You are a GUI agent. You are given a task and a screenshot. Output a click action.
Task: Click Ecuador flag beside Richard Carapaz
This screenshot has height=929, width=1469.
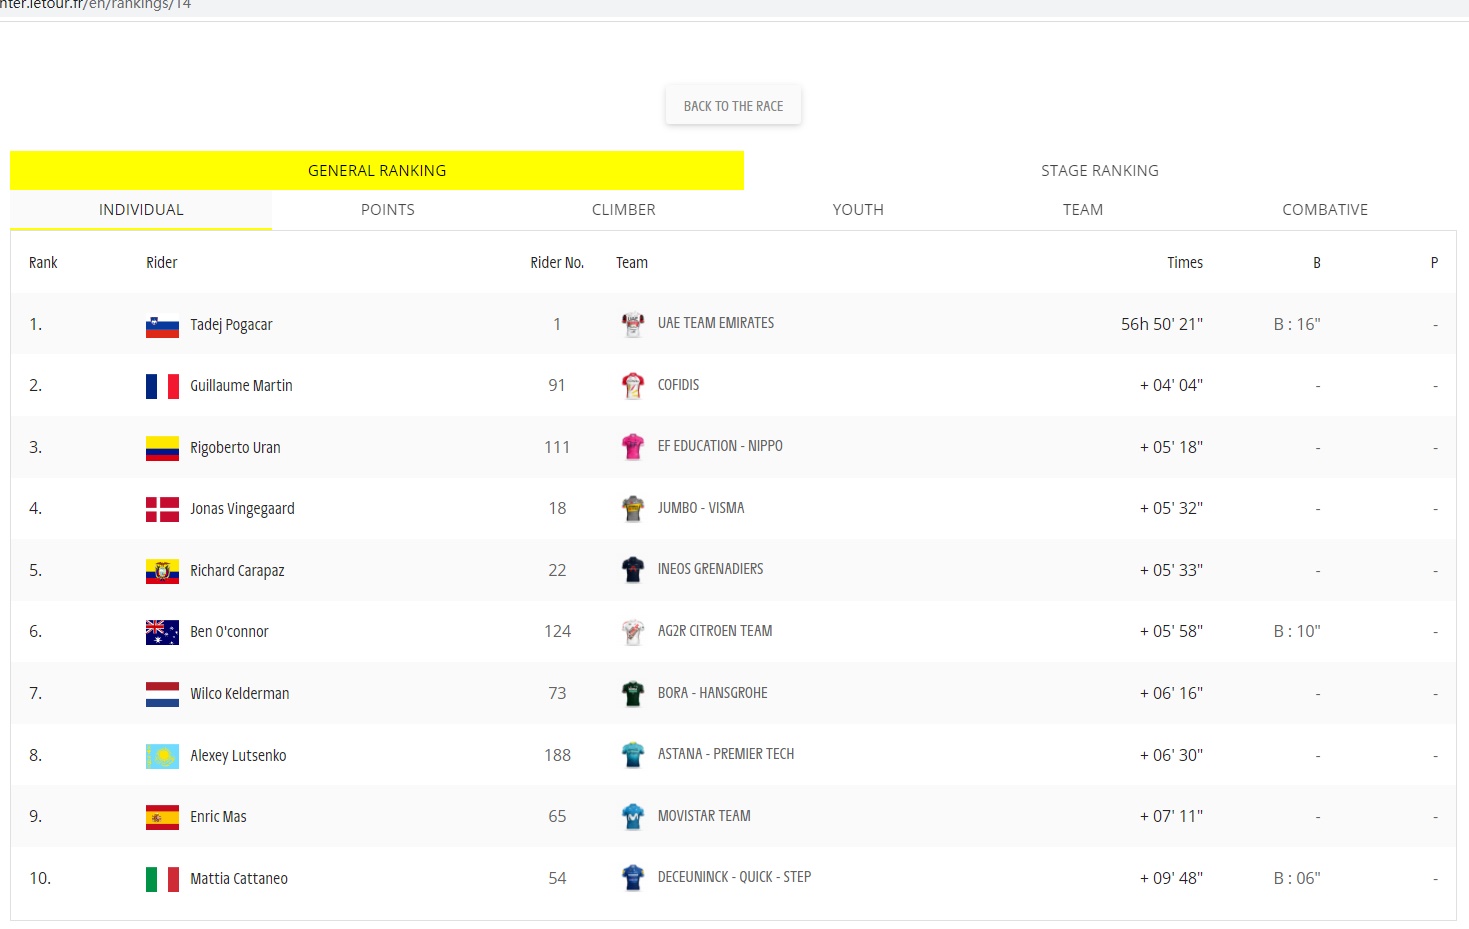(x=162, y=571)
